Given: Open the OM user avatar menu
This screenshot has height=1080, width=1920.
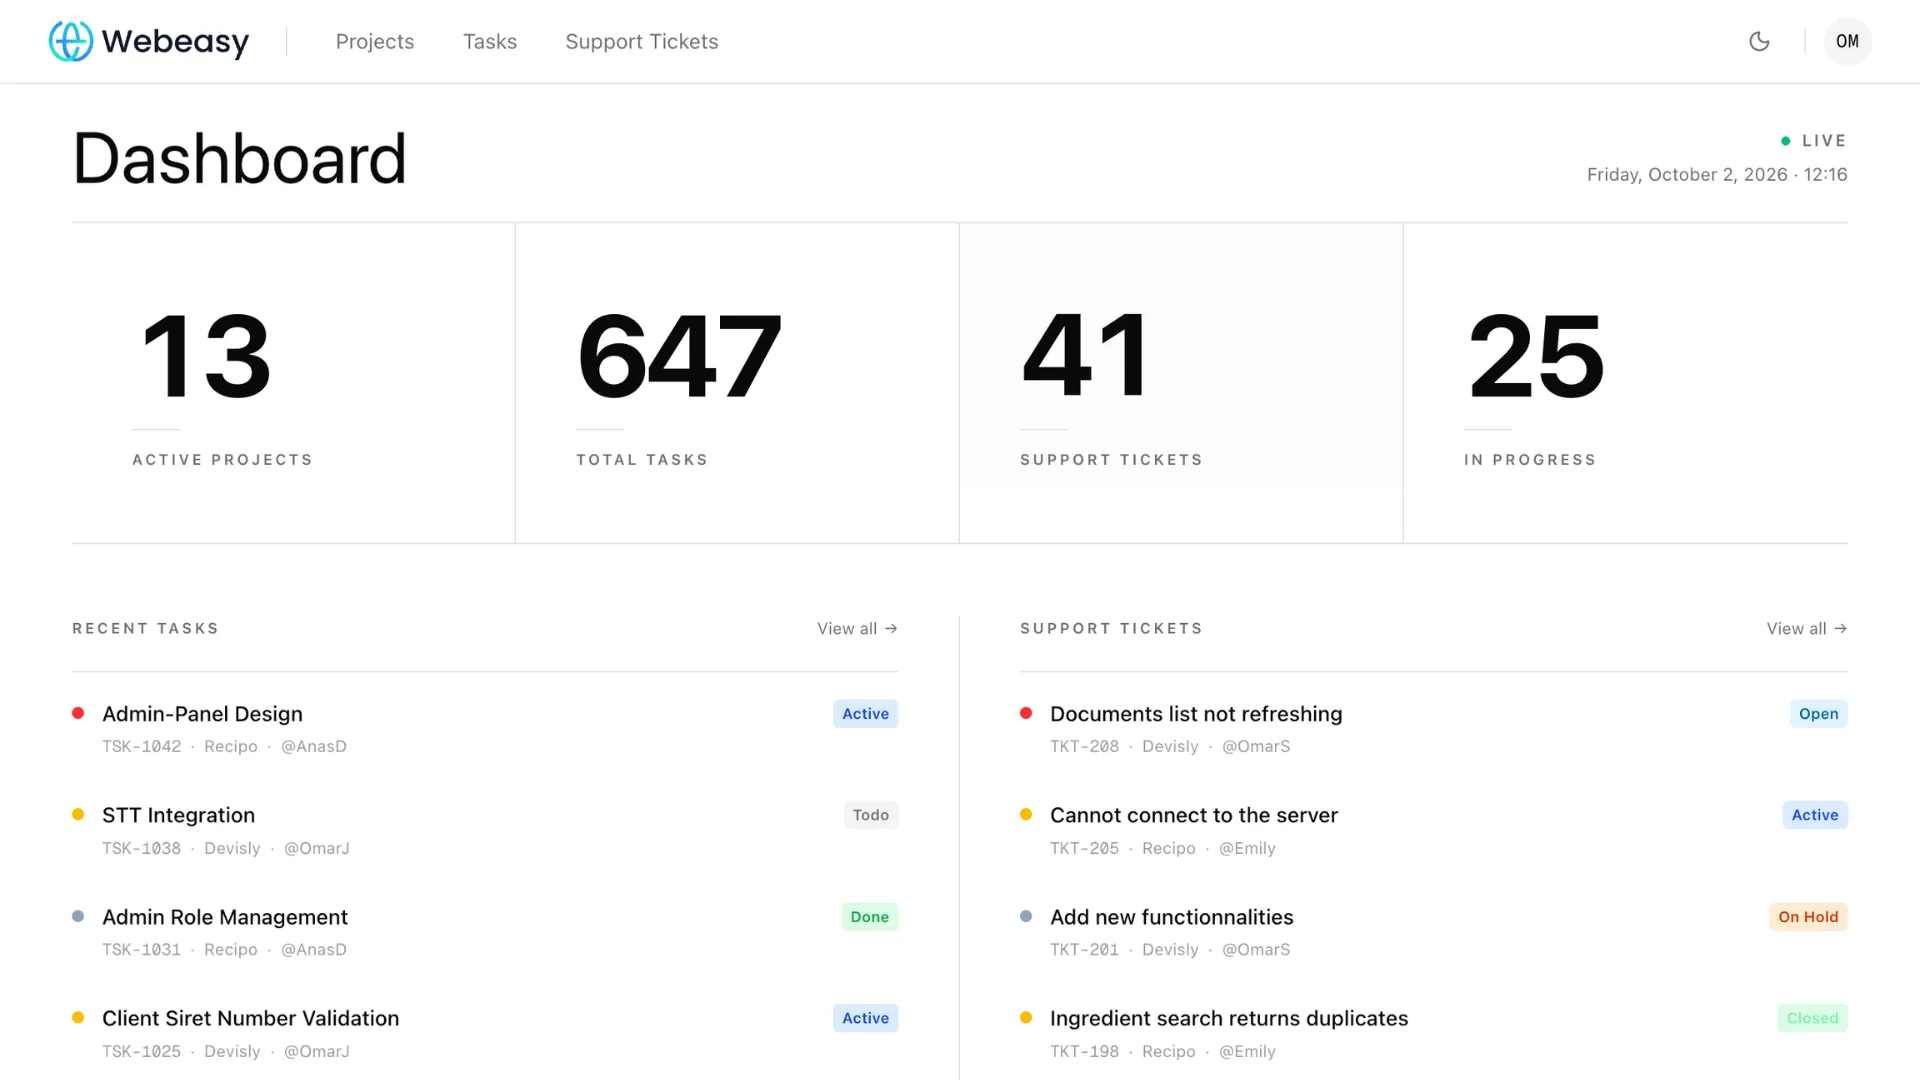Looking at the screenshot, I should [x=1847, y=41].
